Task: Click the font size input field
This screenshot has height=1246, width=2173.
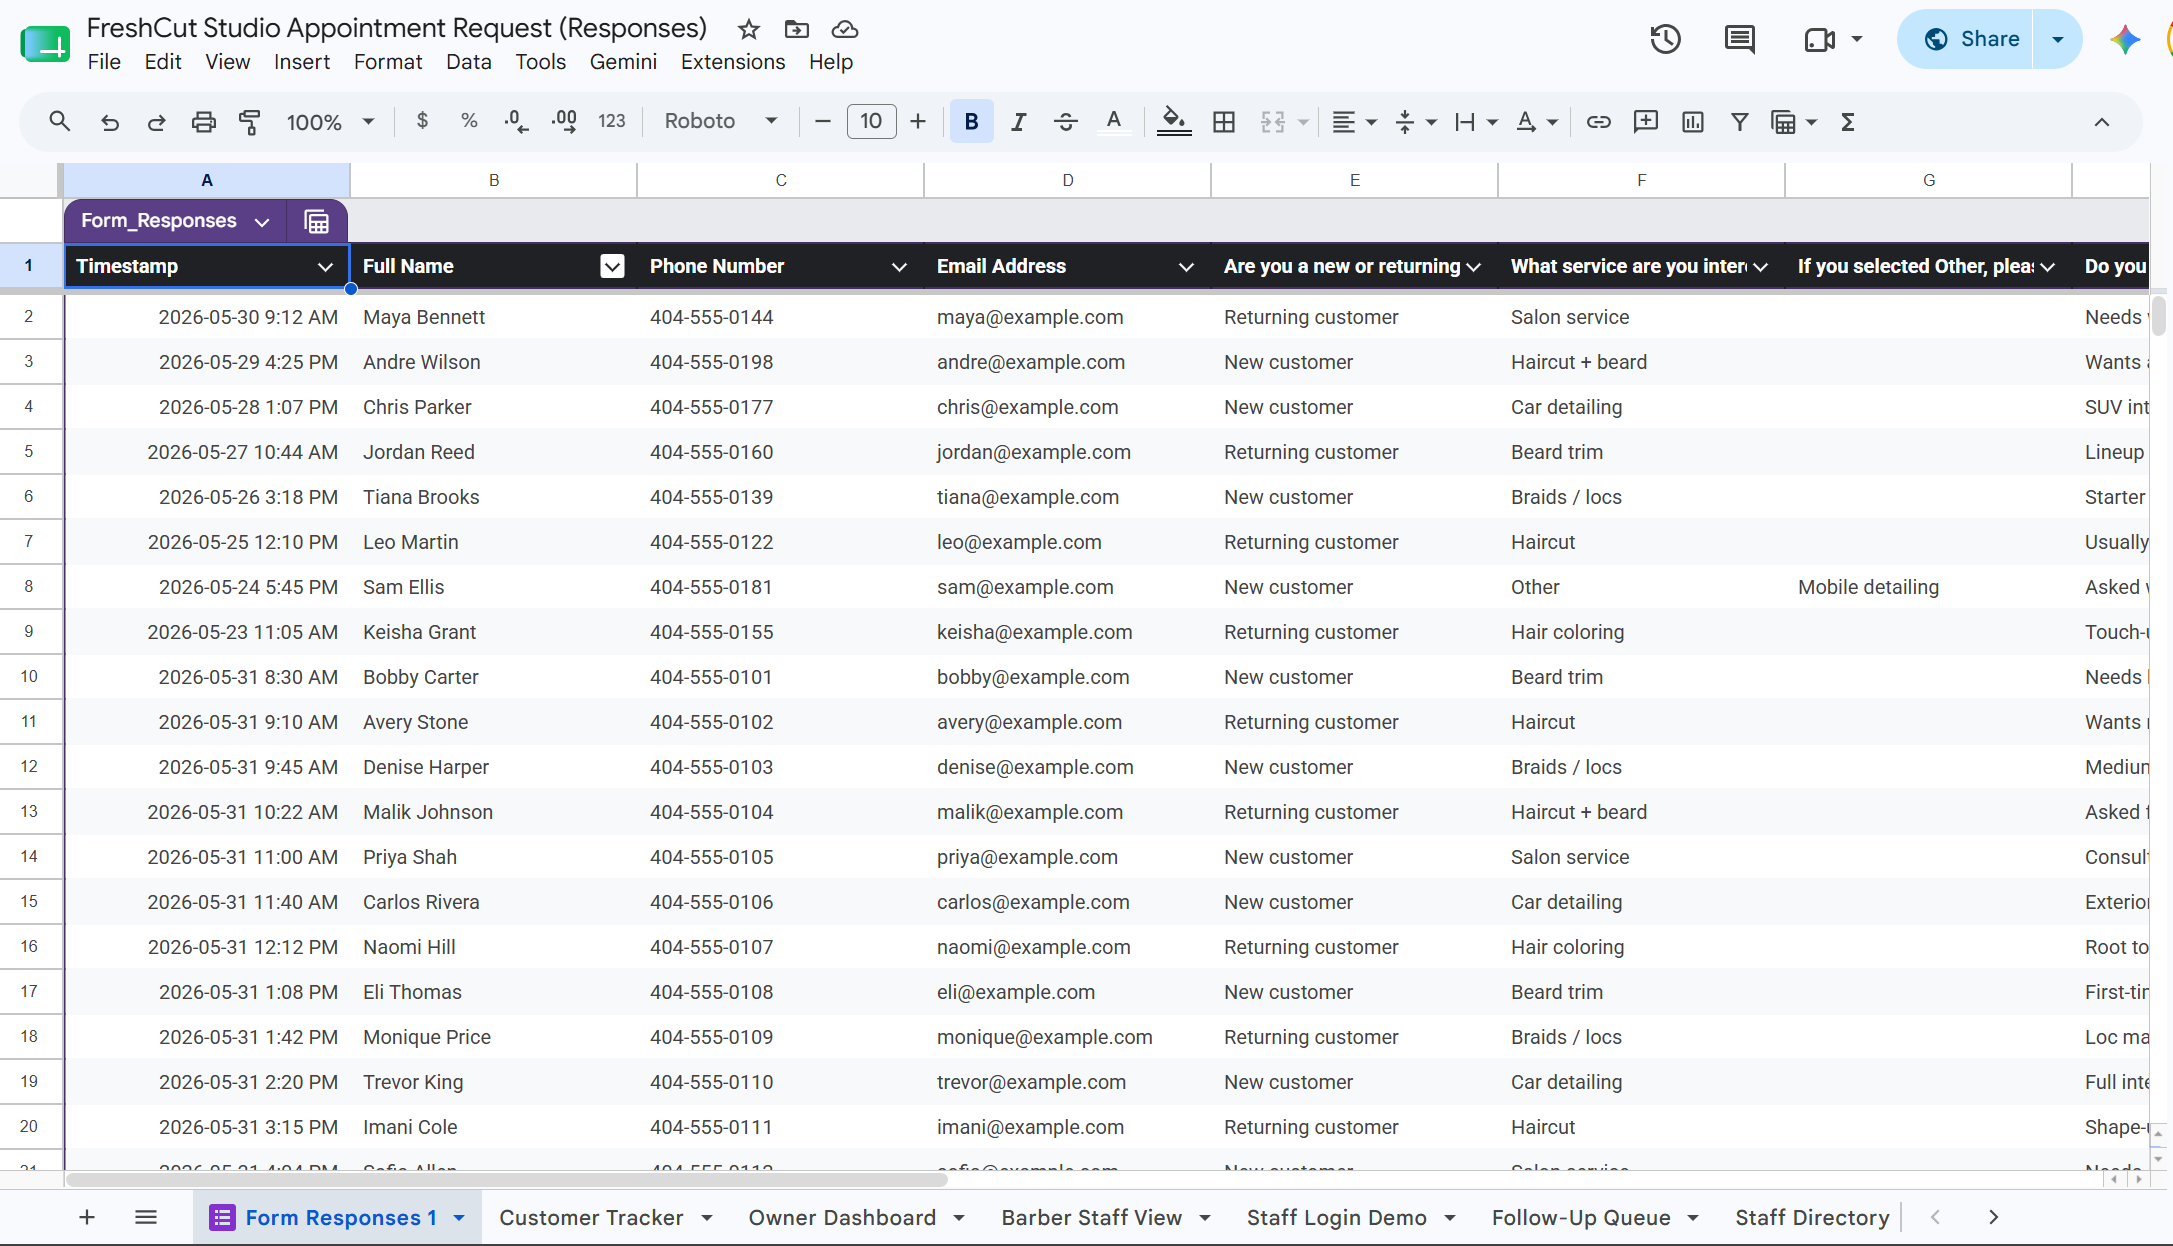Action: click(x=871, y=122)
